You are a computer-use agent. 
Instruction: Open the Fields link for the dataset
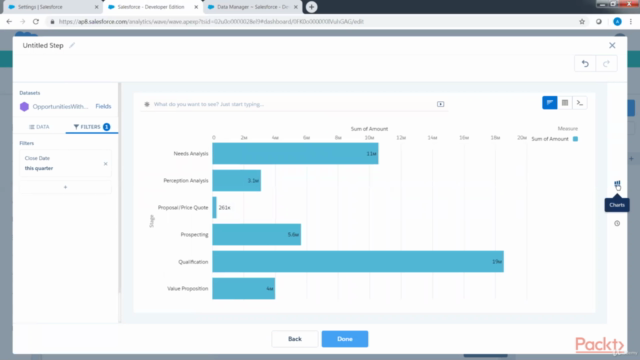point(103,106)
